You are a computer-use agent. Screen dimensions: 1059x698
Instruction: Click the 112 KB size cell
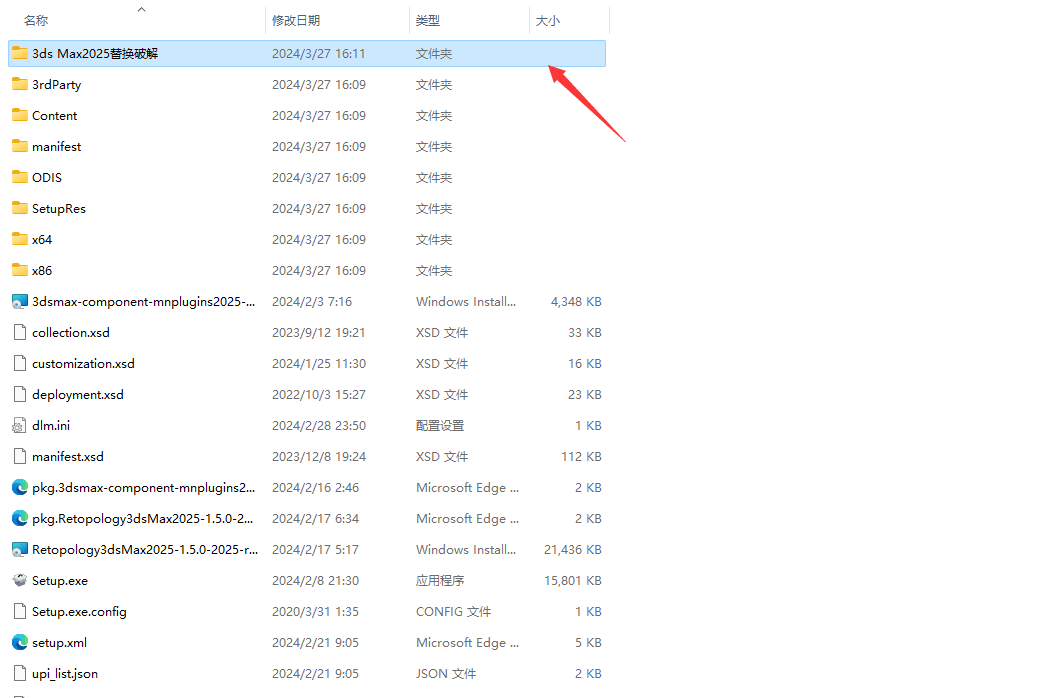582,457
